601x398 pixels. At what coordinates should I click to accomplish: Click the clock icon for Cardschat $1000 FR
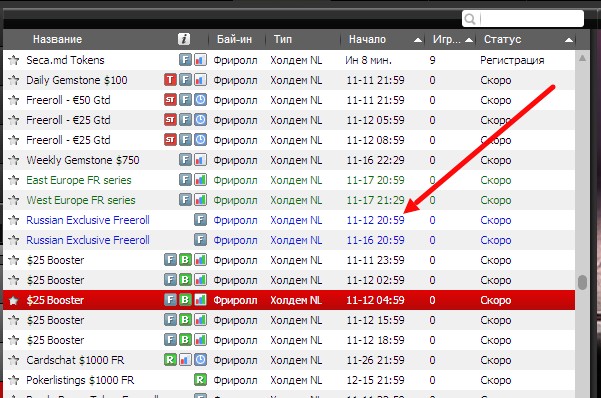[200, 360]
